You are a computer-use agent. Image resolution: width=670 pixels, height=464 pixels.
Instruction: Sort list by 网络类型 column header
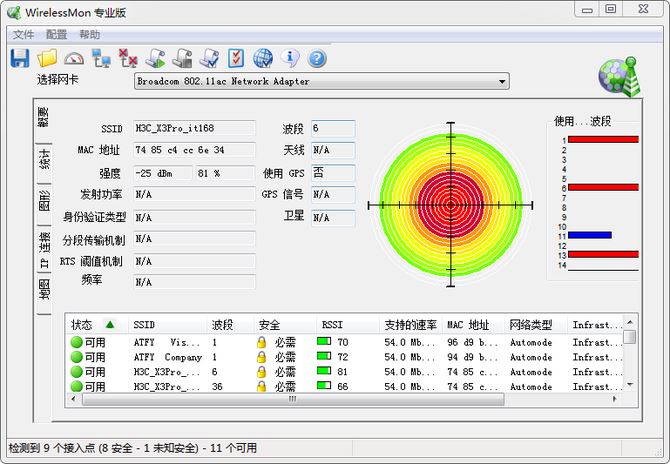pyautogui.click(x=536, y=325)
